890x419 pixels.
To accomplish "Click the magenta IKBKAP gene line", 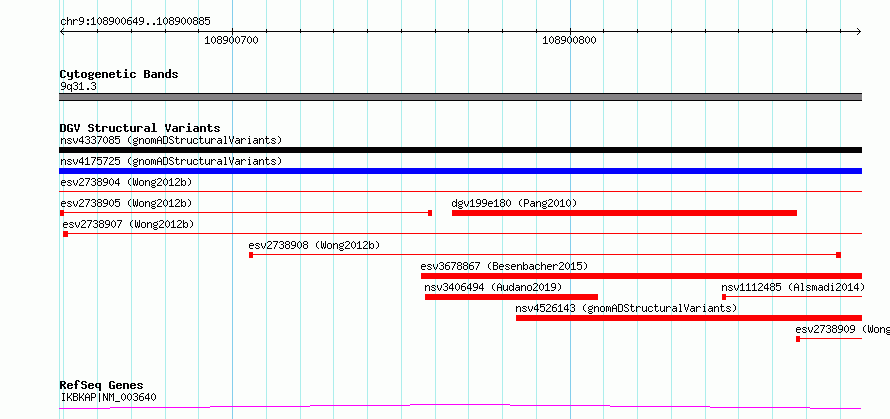I will [460, 407].
